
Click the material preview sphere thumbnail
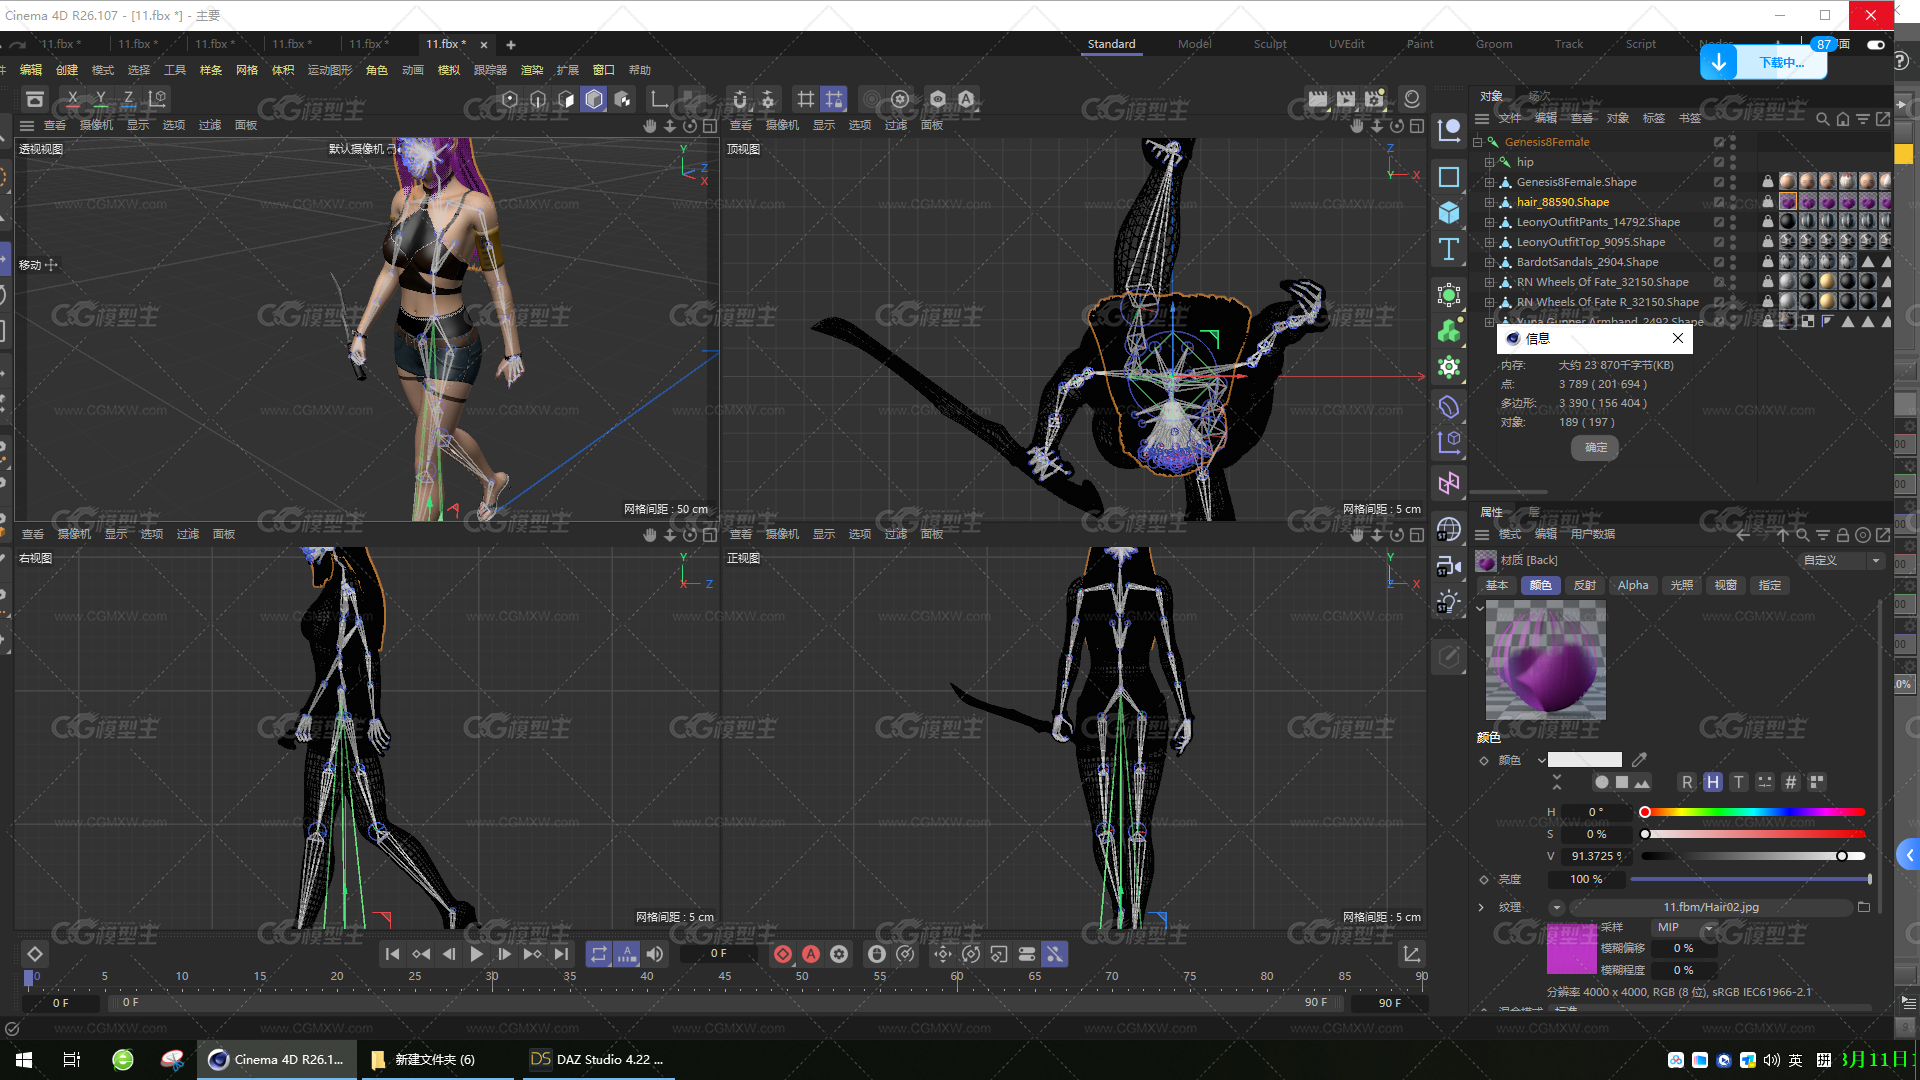pyautogui.click(x=1545, y=660)
